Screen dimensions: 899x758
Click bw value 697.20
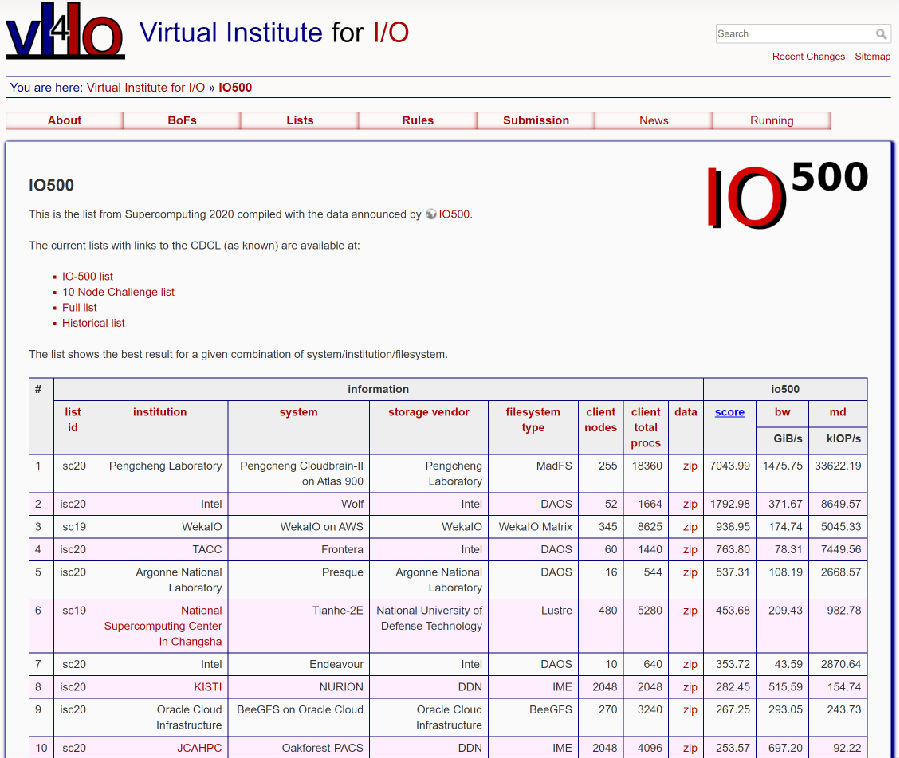click(785, 748)
